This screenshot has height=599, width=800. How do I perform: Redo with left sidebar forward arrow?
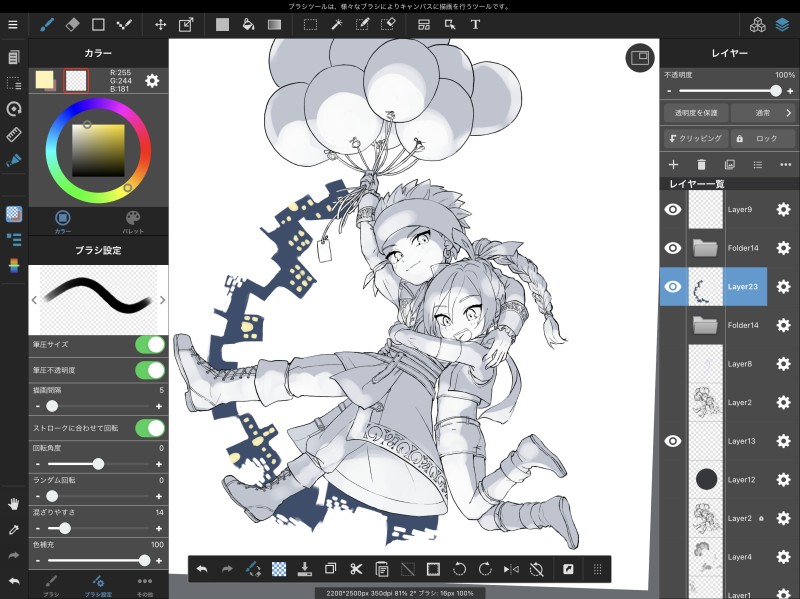coord(14,555)
